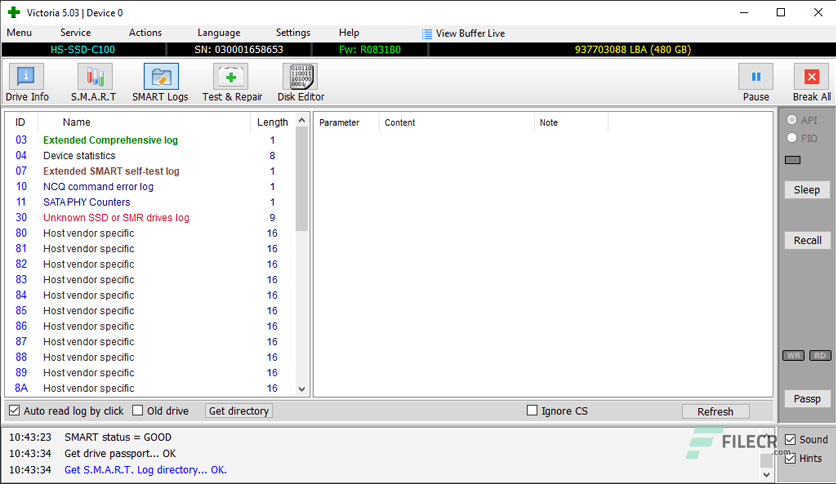Image resolution: width=836 pixels, height=484 pixels.
Task: Click the ID column header
Action: pos(21,122)
